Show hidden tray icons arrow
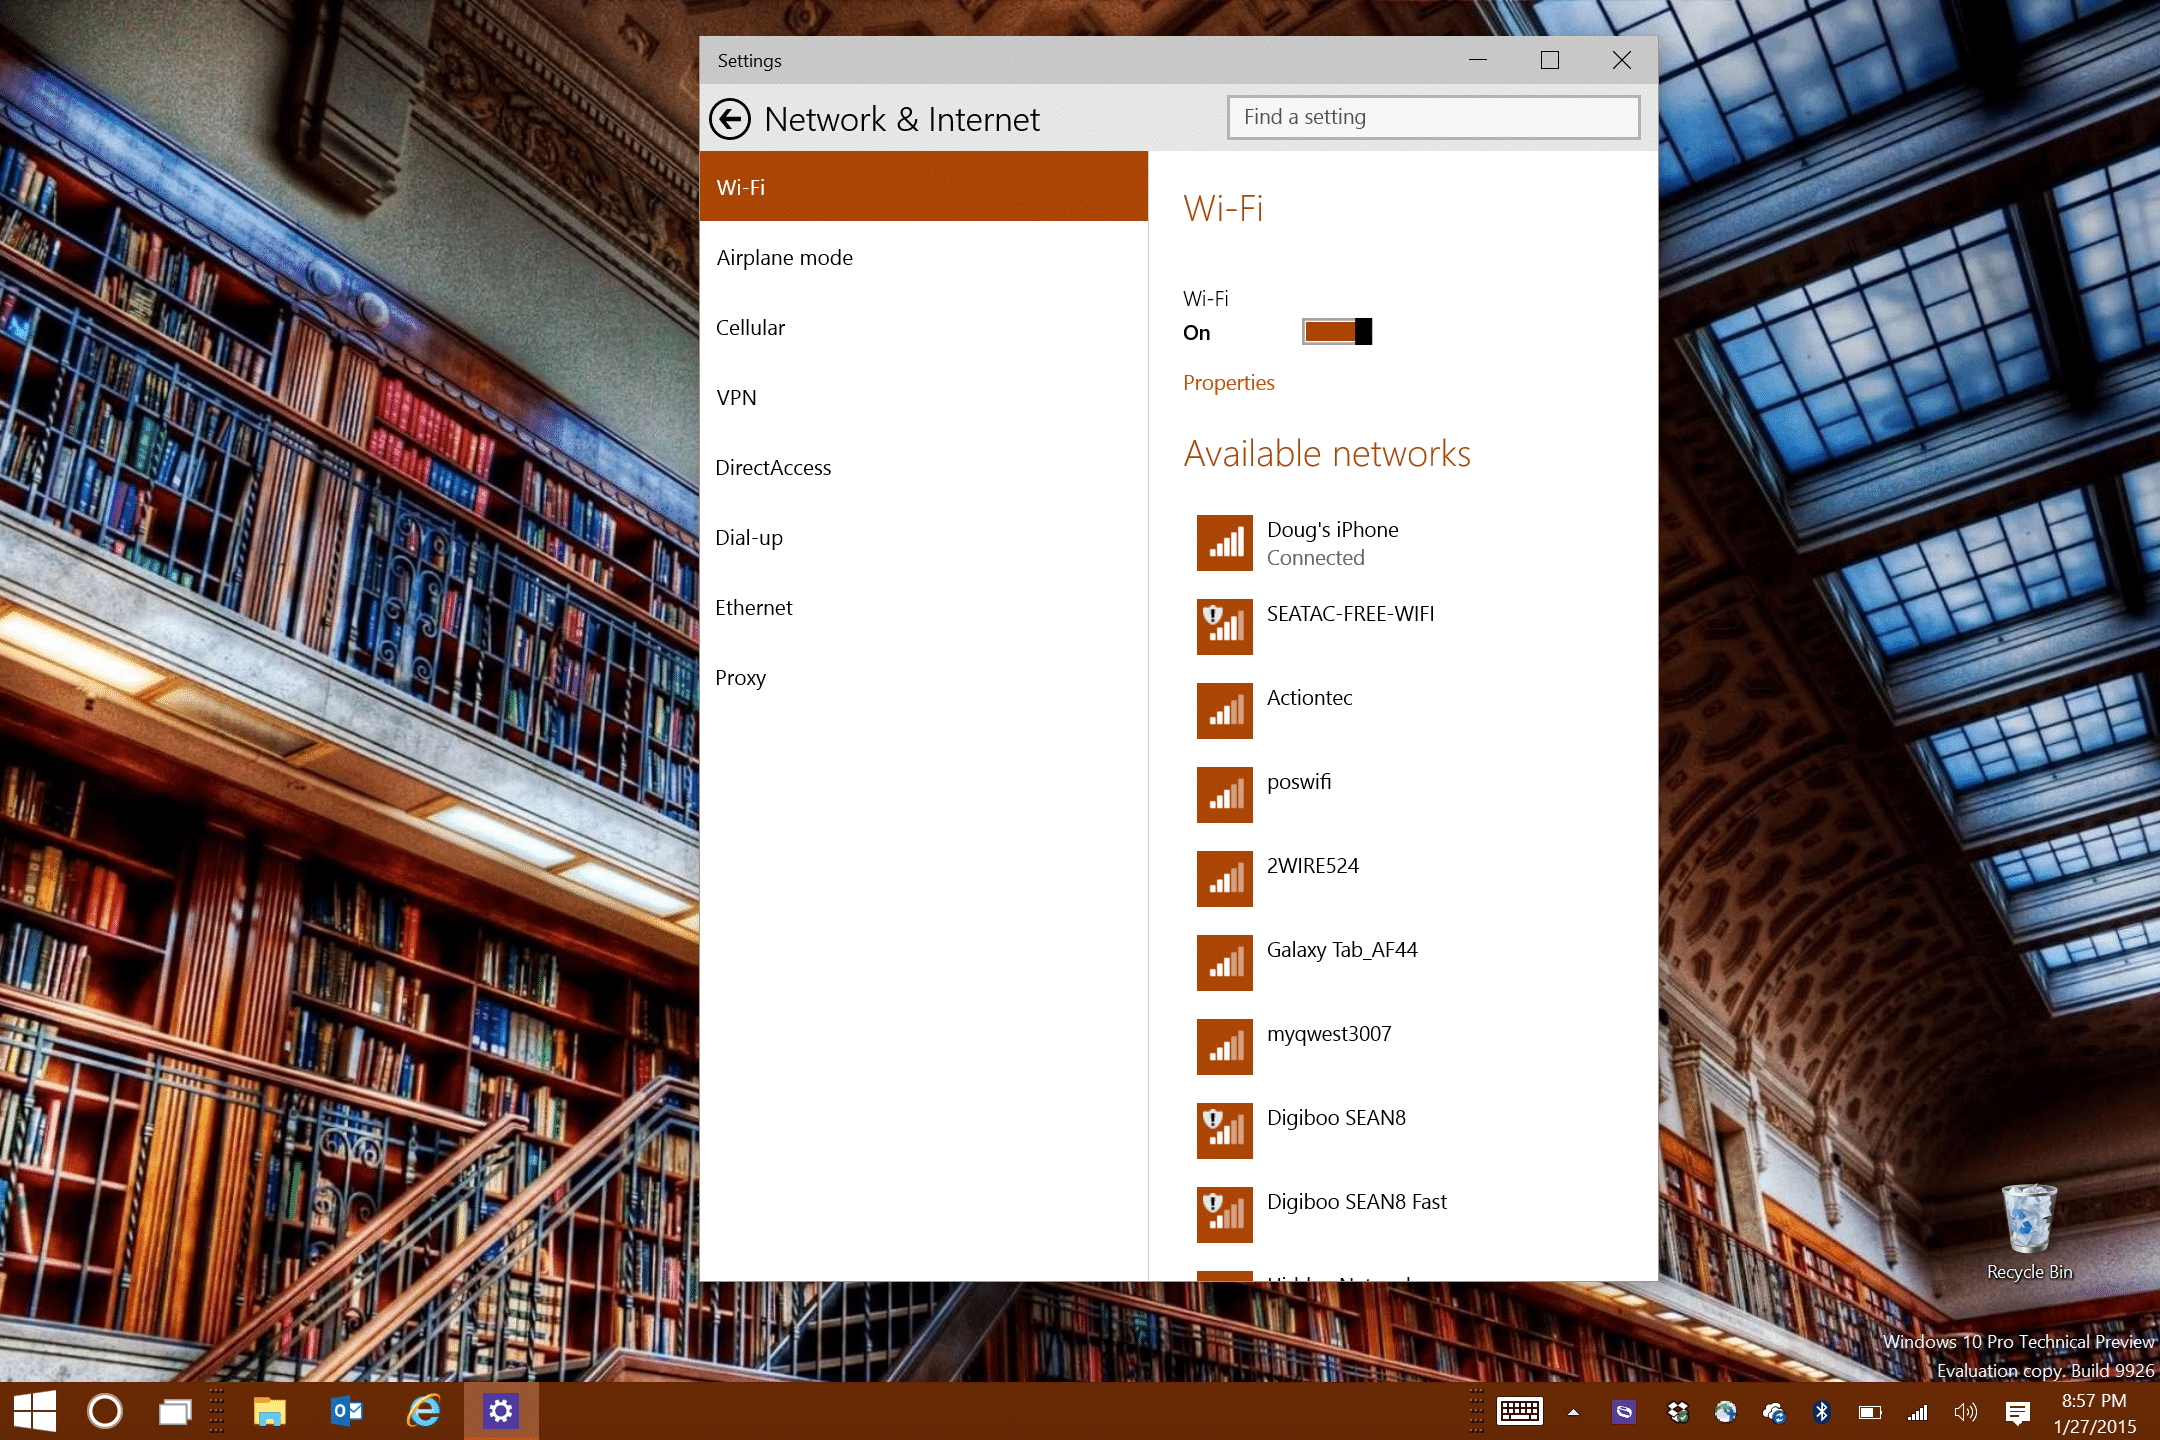 tap(1573, 1412)
